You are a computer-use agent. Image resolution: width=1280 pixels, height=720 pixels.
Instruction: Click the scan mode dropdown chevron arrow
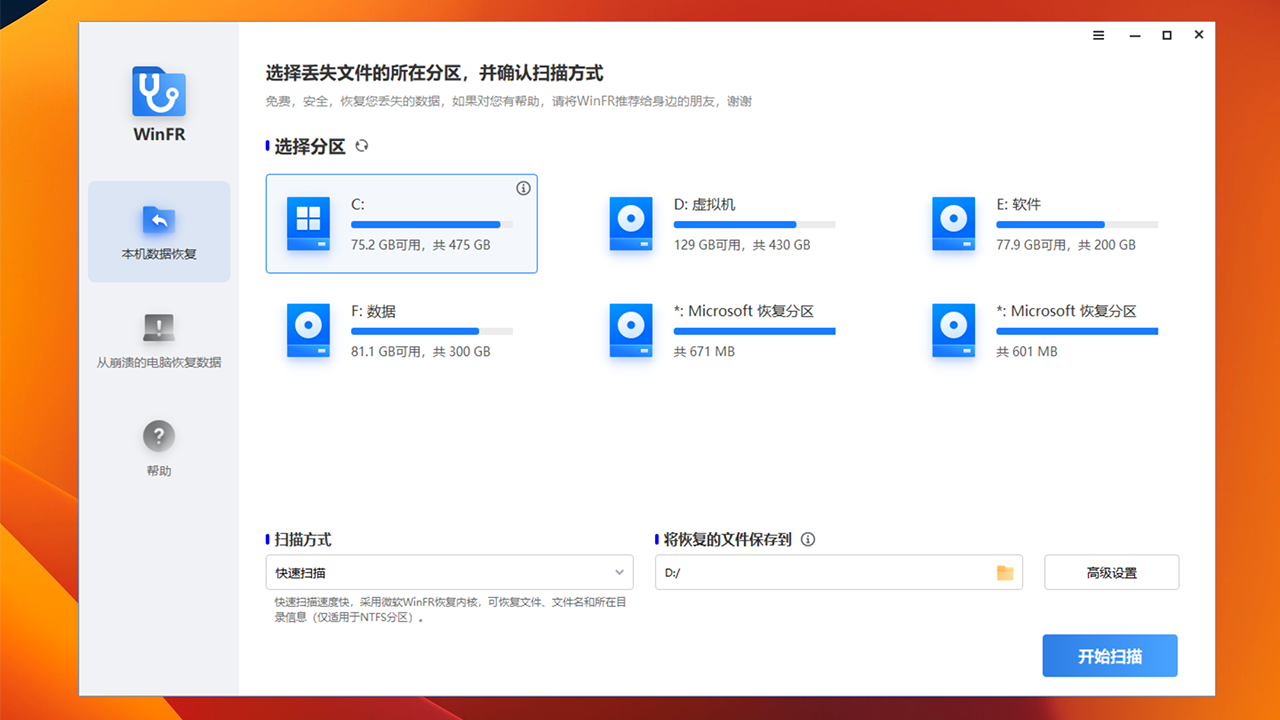tap(619, 573)
